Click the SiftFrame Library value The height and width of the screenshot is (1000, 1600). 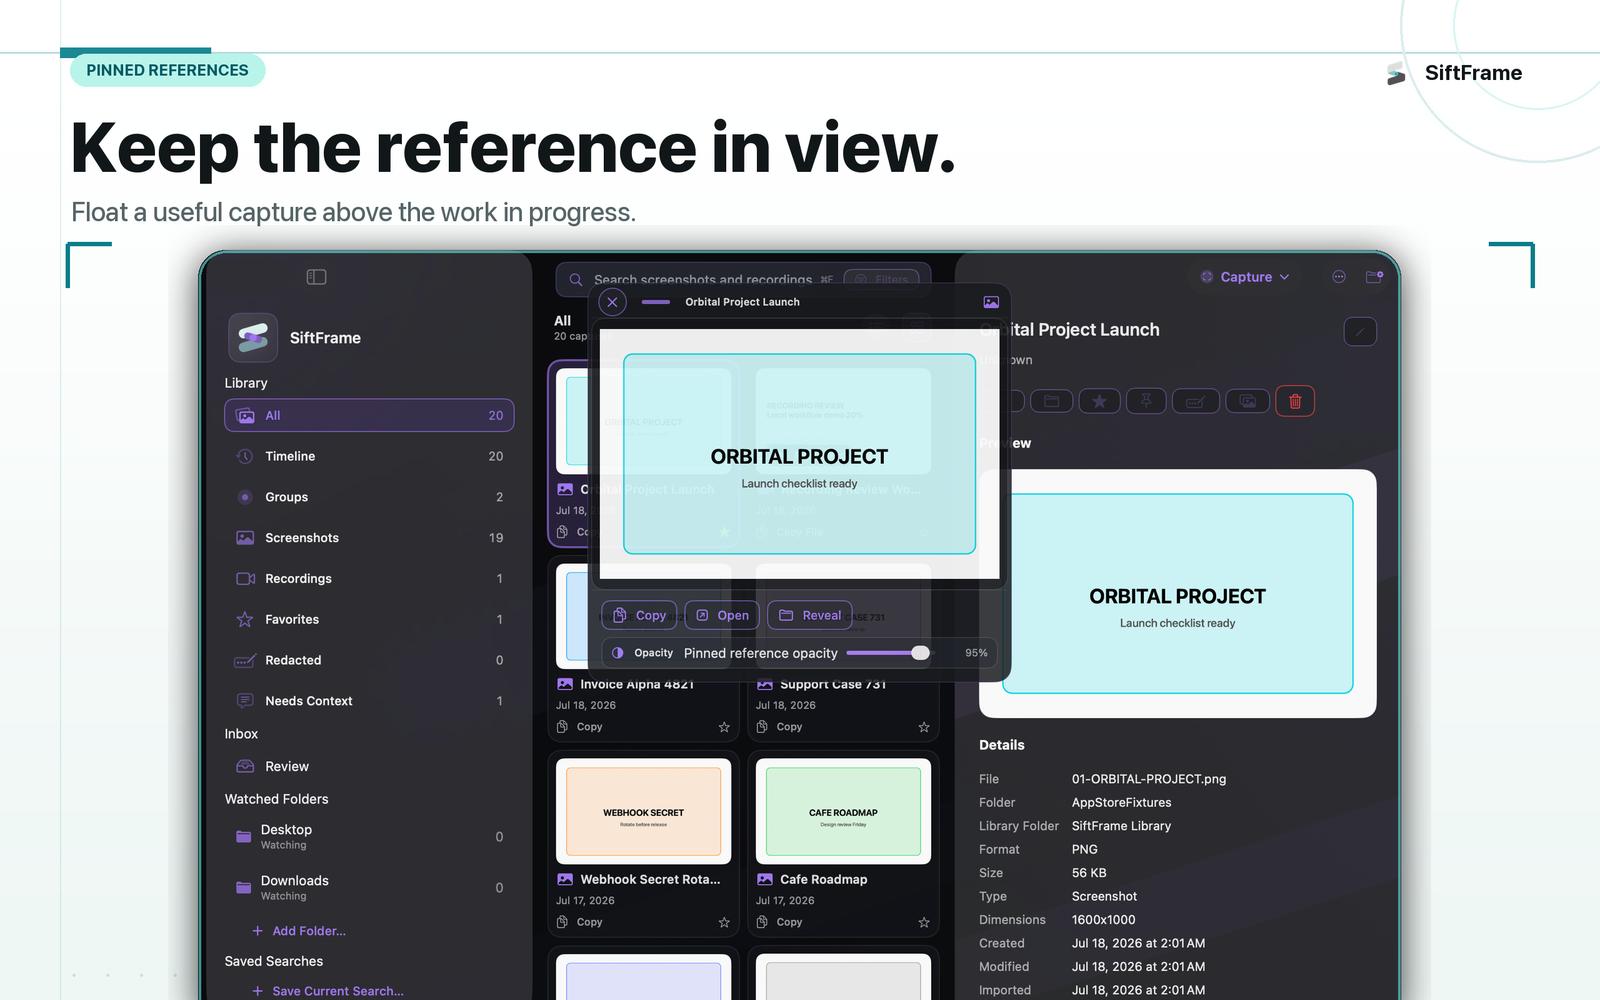pyautogui.click(x=1122, y=826)
